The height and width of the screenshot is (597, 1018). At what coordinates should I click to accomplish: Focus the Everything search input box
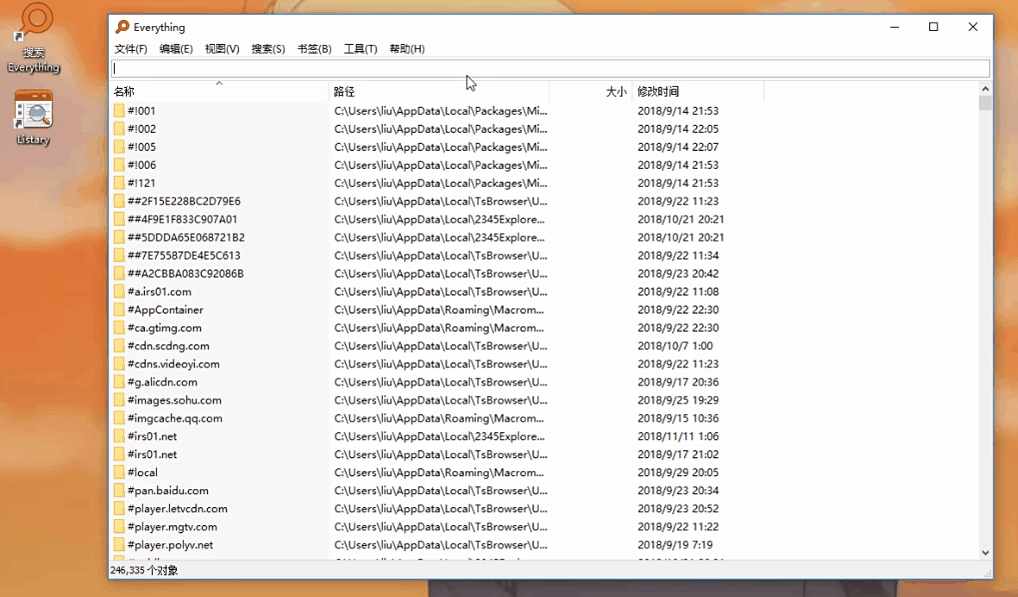tap(551, 68)
